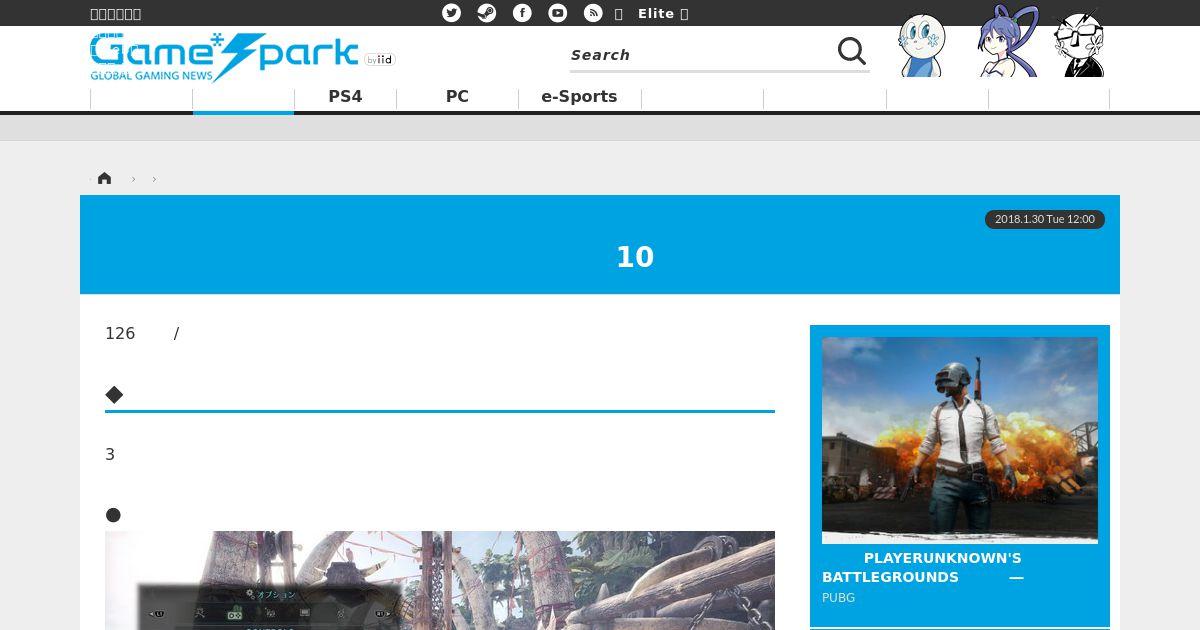The image size is (1200, 630).
Task: Open the PC navigation tab
Action: [x=457, y=97]
